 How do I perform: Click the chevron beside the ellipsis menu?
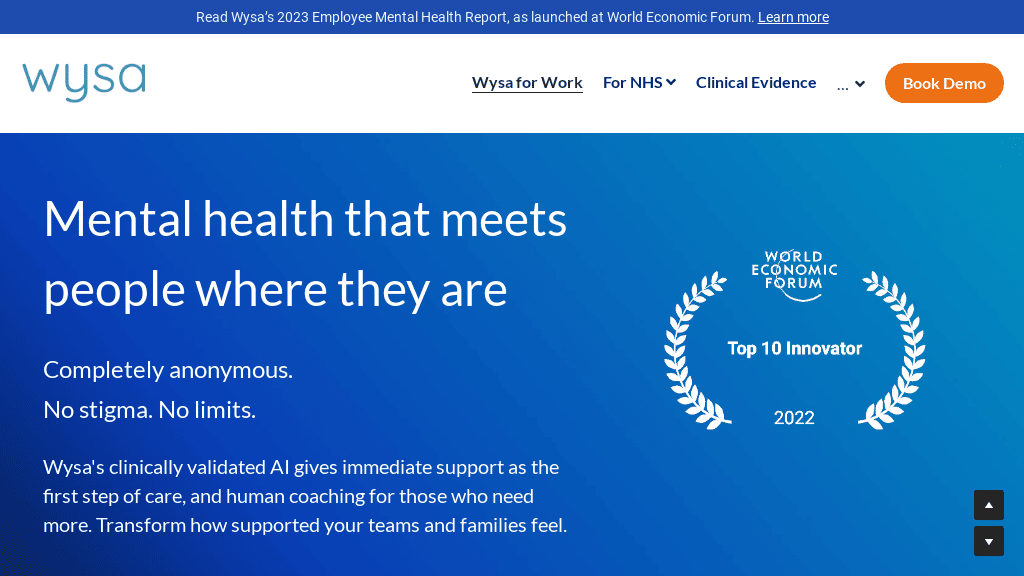click(858, 85)
